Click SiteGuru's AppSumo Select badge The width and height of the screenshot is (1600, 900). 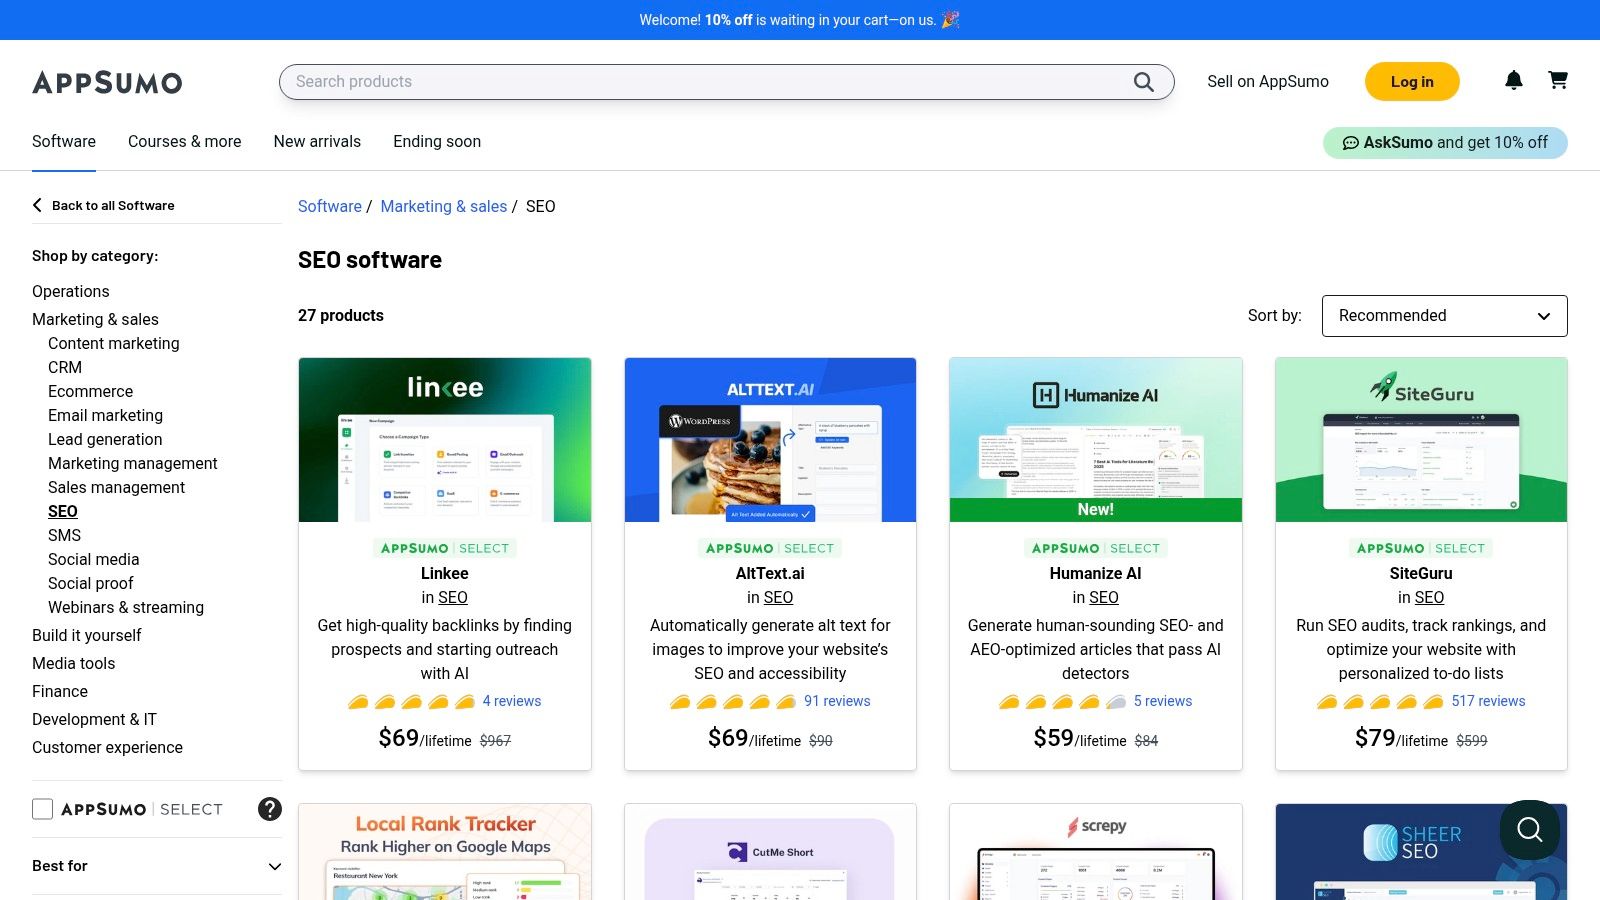pos(1421,548)
